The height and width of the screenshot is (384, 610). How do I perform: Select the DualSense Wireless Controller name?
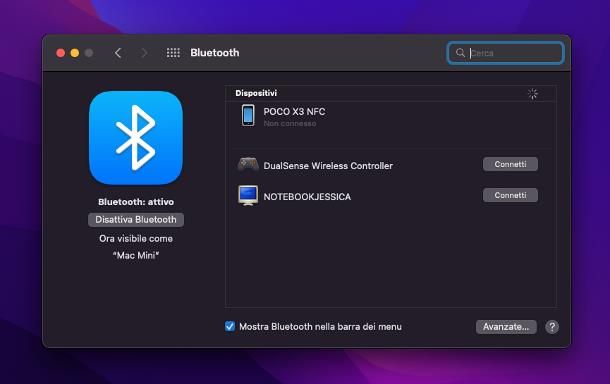pos(328,166)
